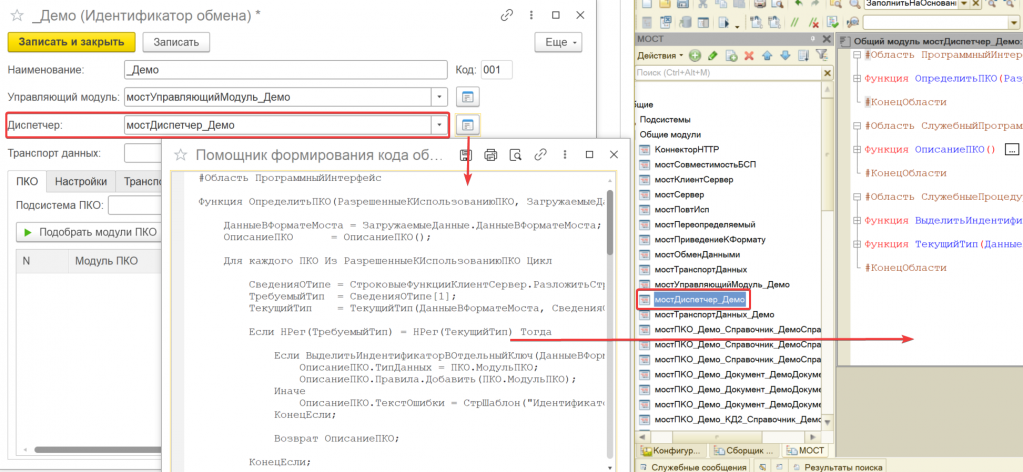The image size is (1023, 472).
Task: Click Записать и закрыть
Action: point(71,42)
